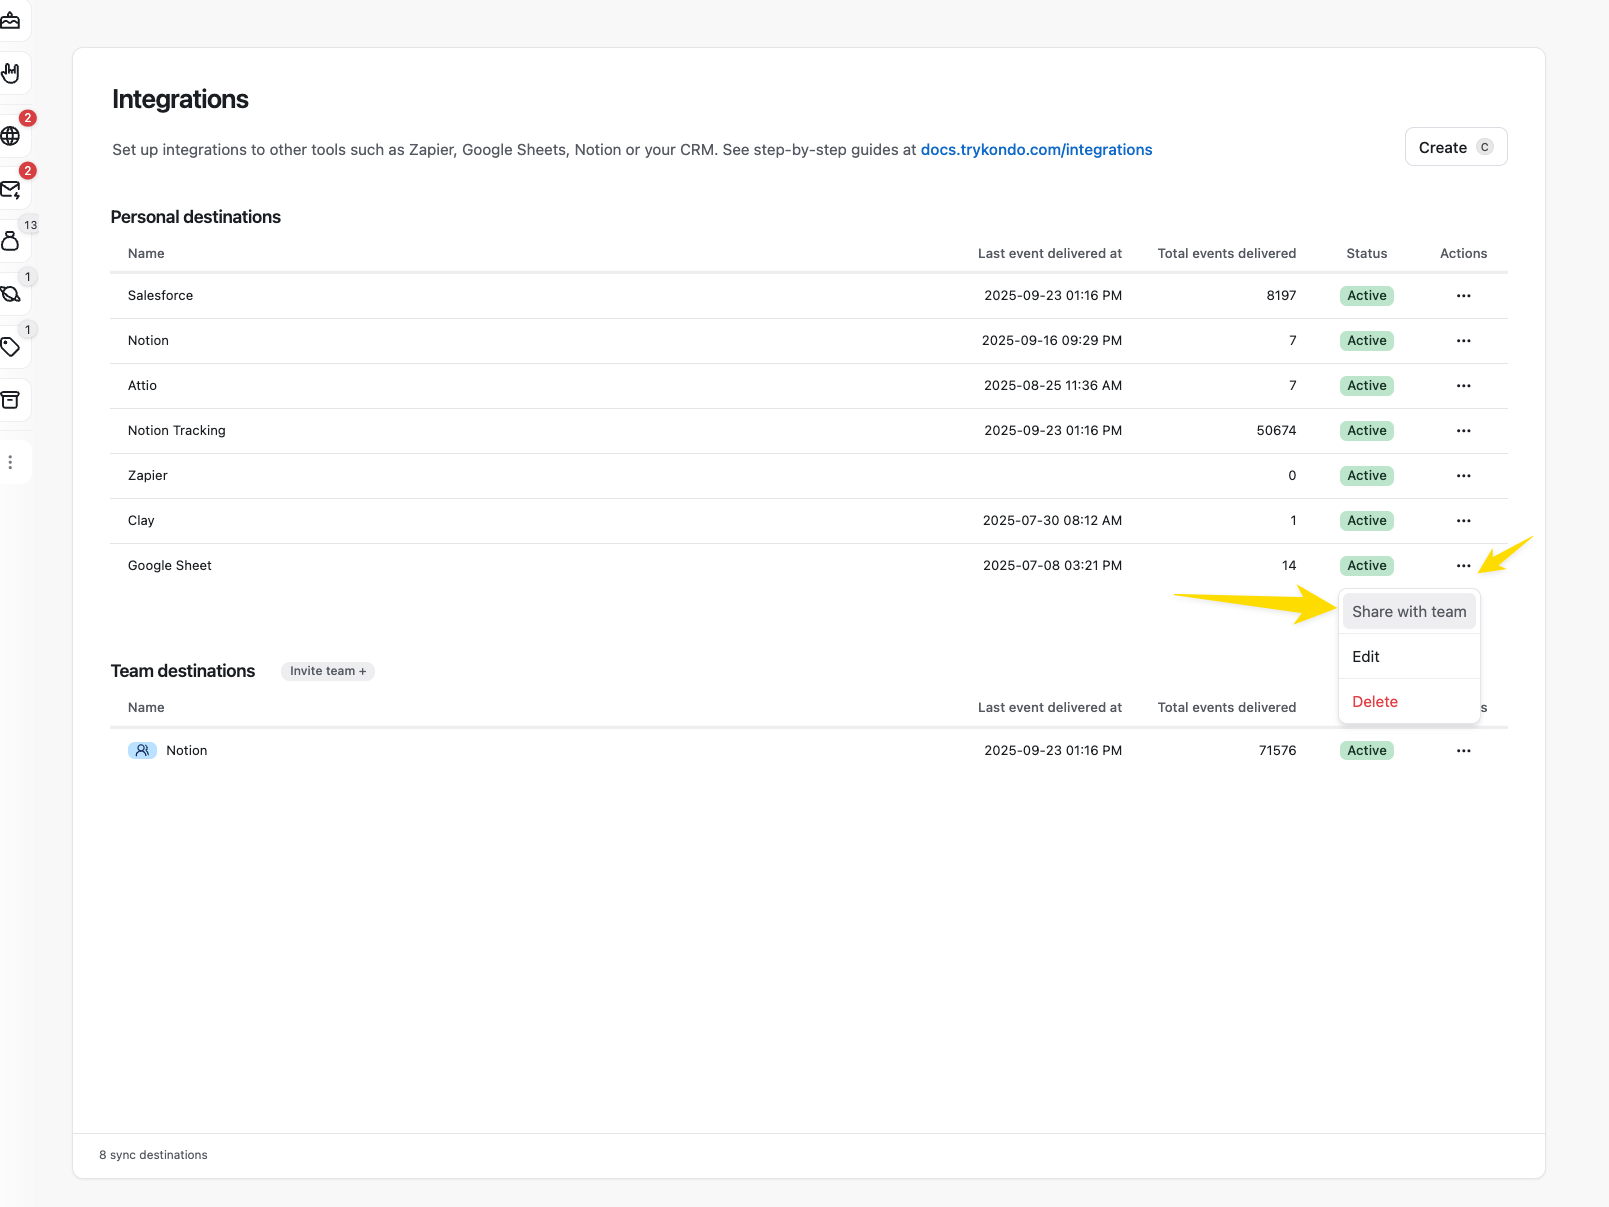This screenshot has height=1207, width=1609.
Task: Click the 8197 total events value
Action: [1281, 296]
